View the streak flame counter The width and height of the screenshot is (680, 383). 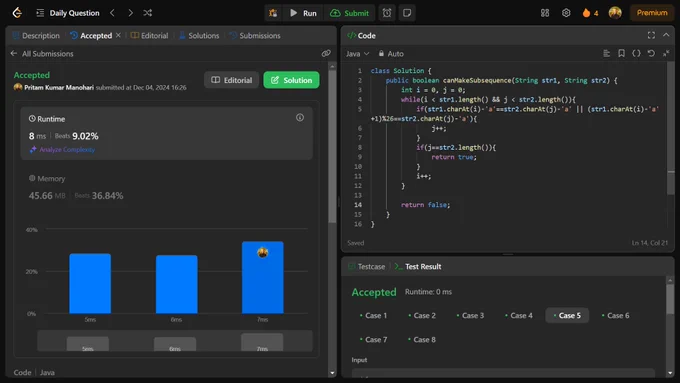[x=590, y=13]
